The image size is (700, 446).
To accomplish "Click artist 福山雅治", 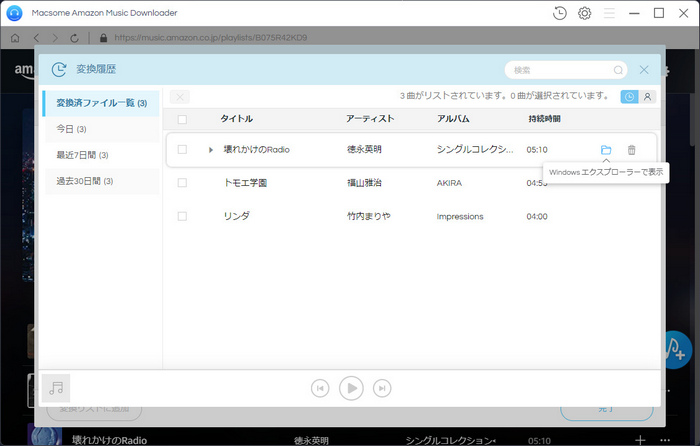I will click(x=364, y=183).
